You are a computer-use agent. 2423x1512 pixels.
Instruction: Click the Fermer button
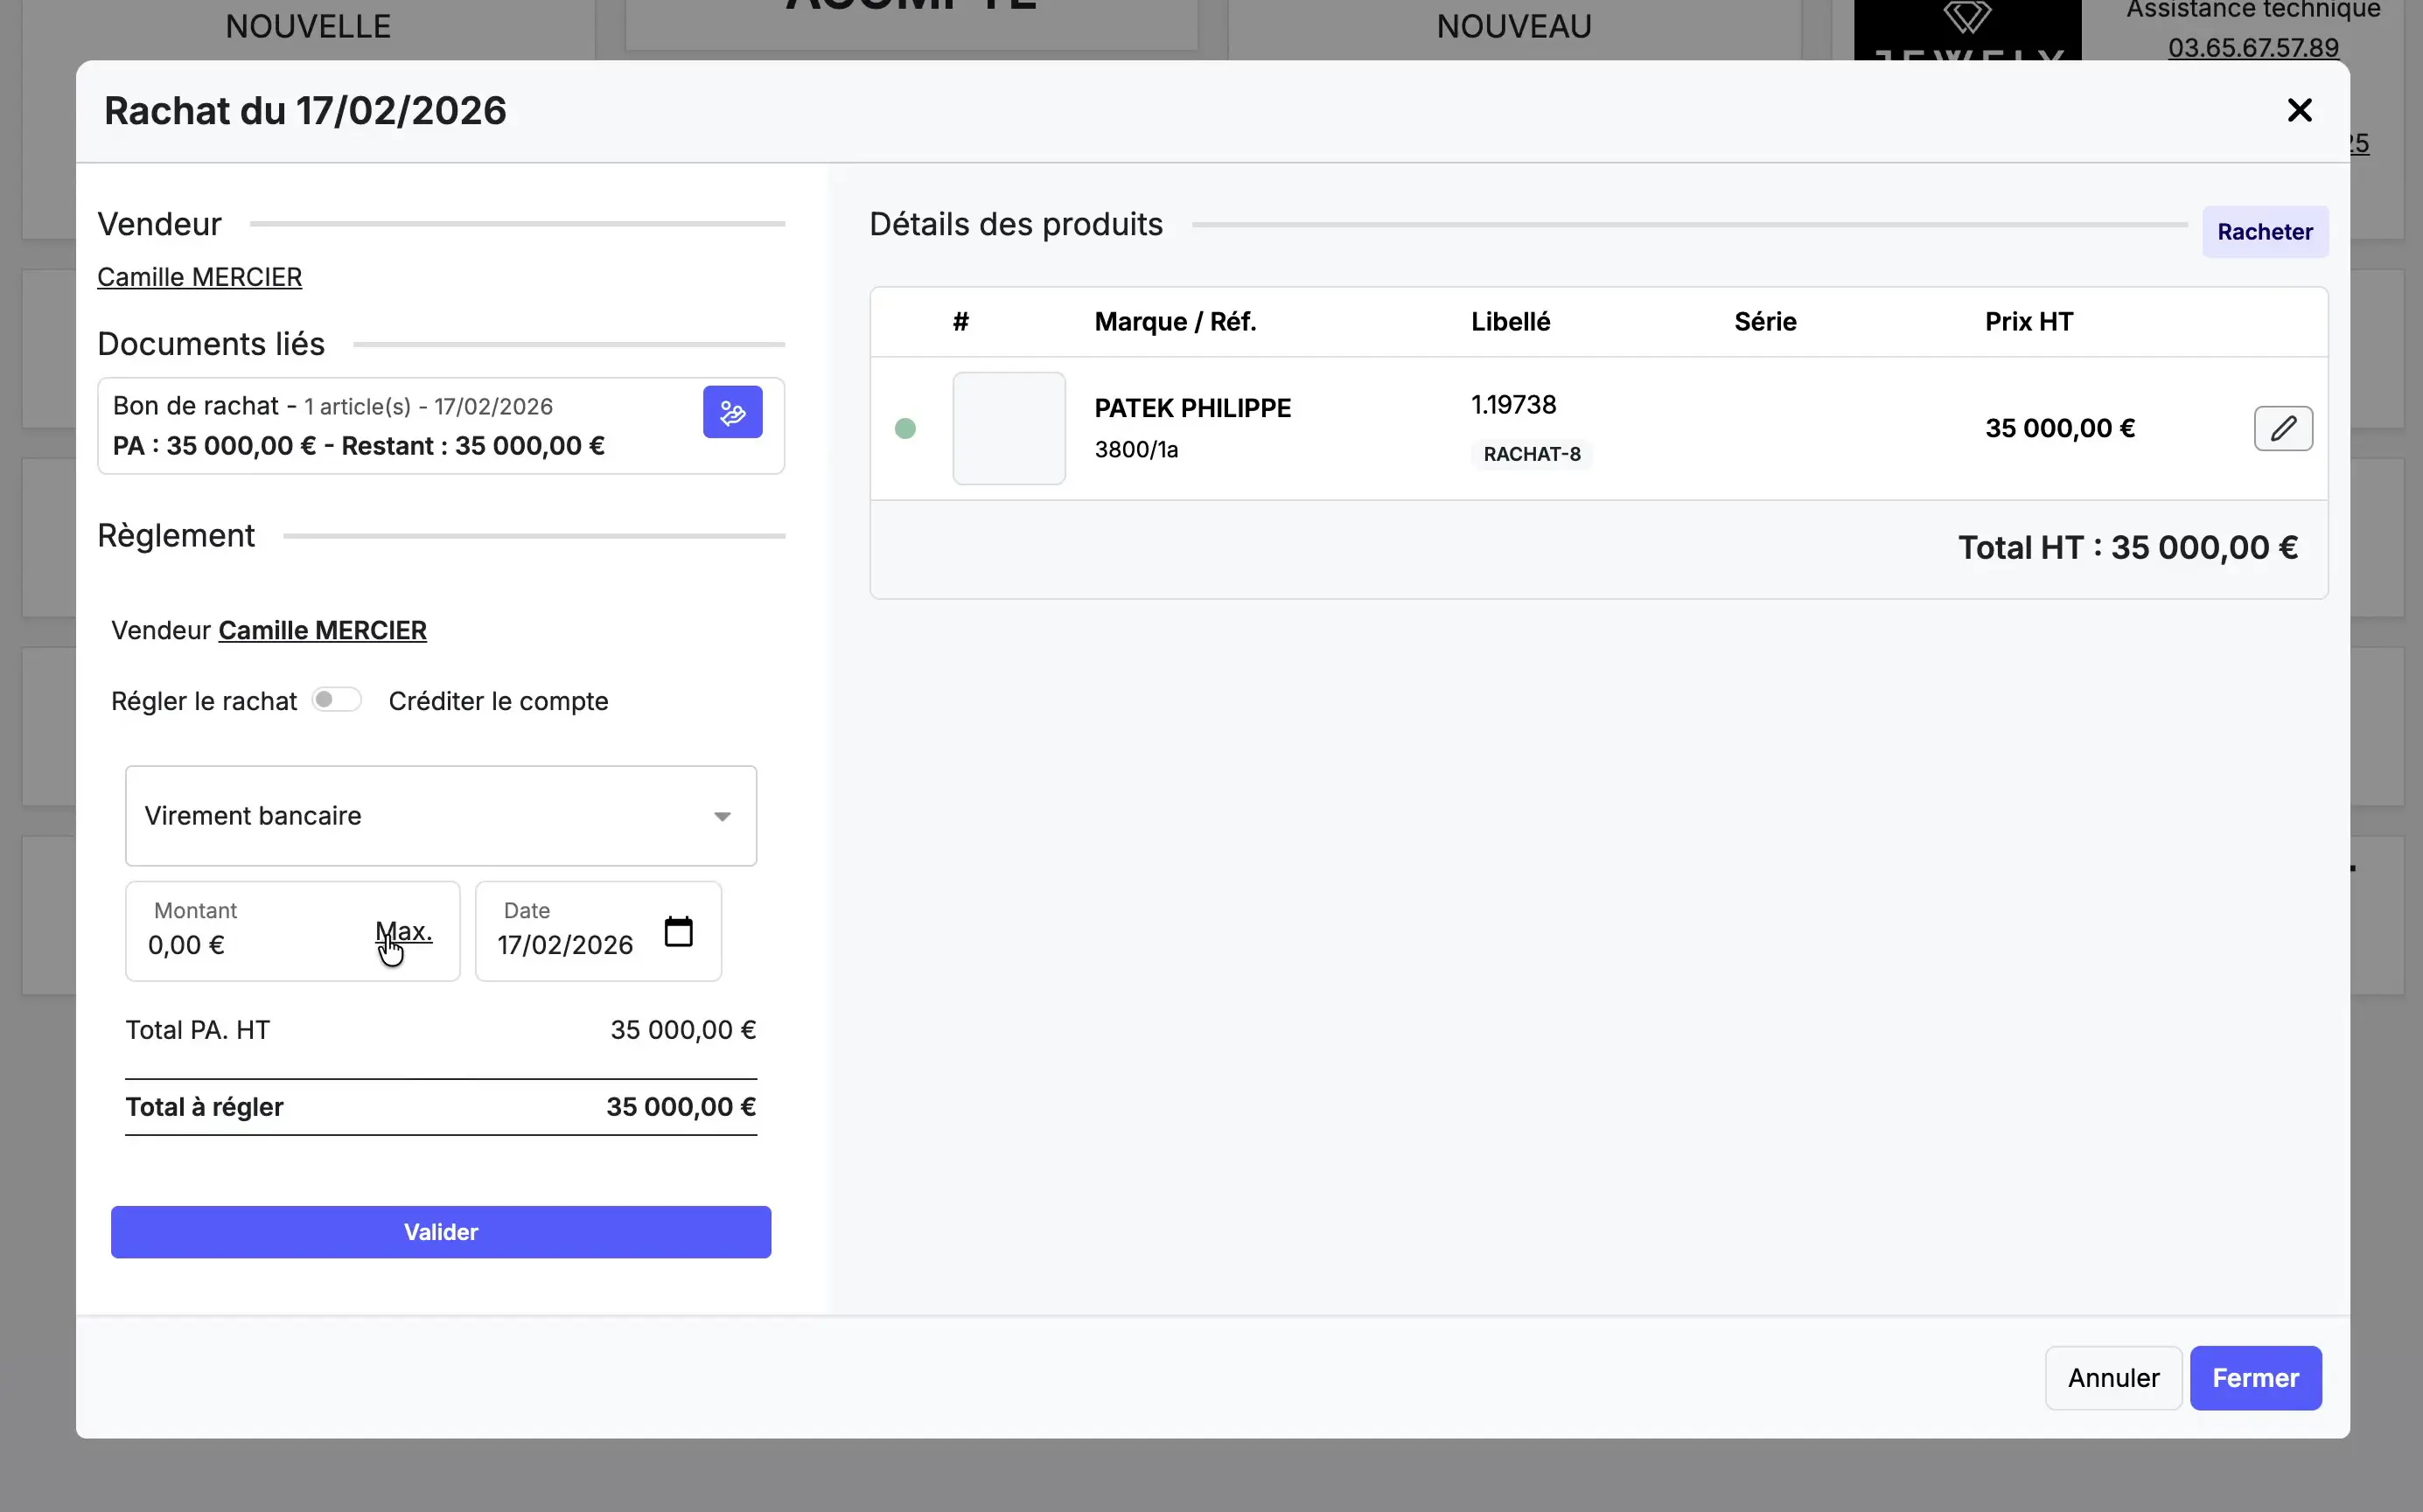click(2255, 1378)
